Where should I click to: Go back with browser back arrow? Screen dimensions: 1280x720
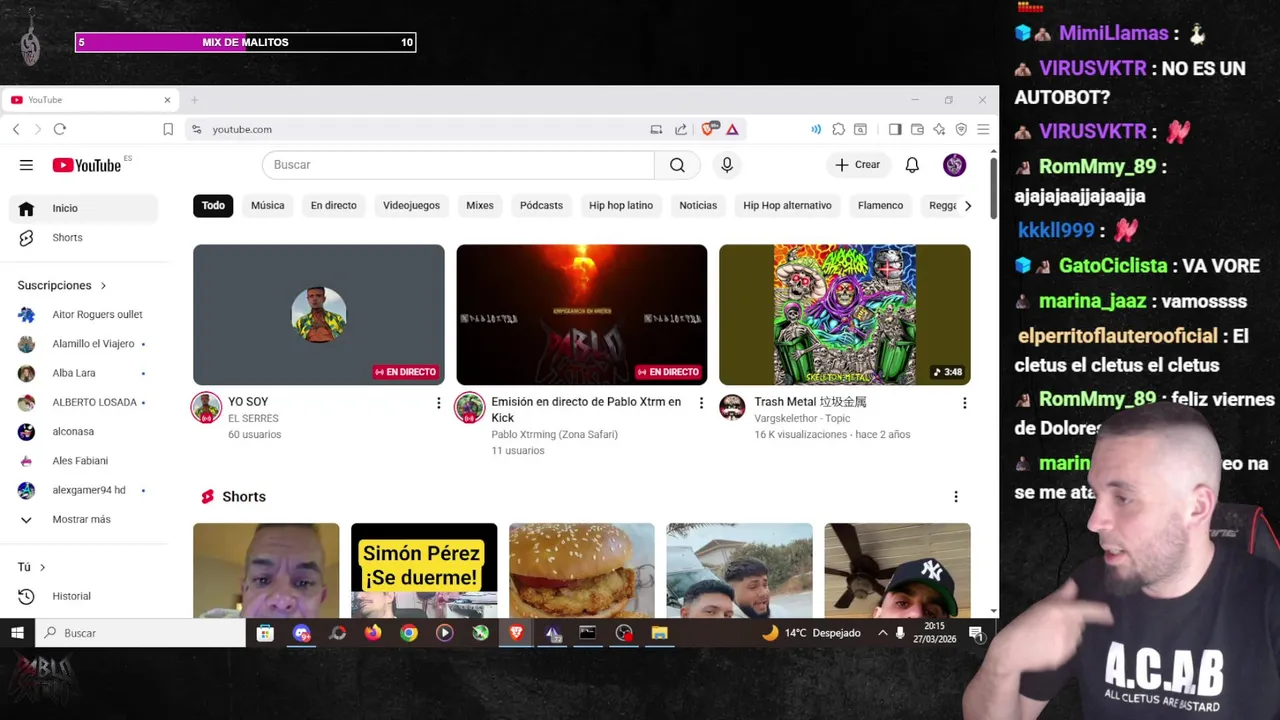click(16, 129)
